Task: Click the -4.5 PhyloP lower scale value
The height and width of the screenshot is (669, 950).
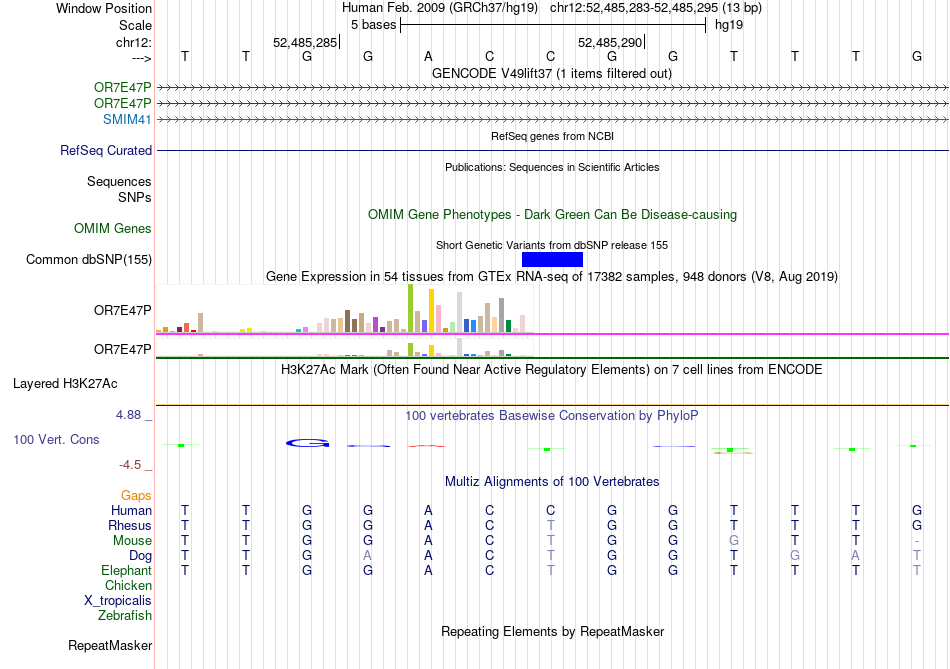Action: 130,465
